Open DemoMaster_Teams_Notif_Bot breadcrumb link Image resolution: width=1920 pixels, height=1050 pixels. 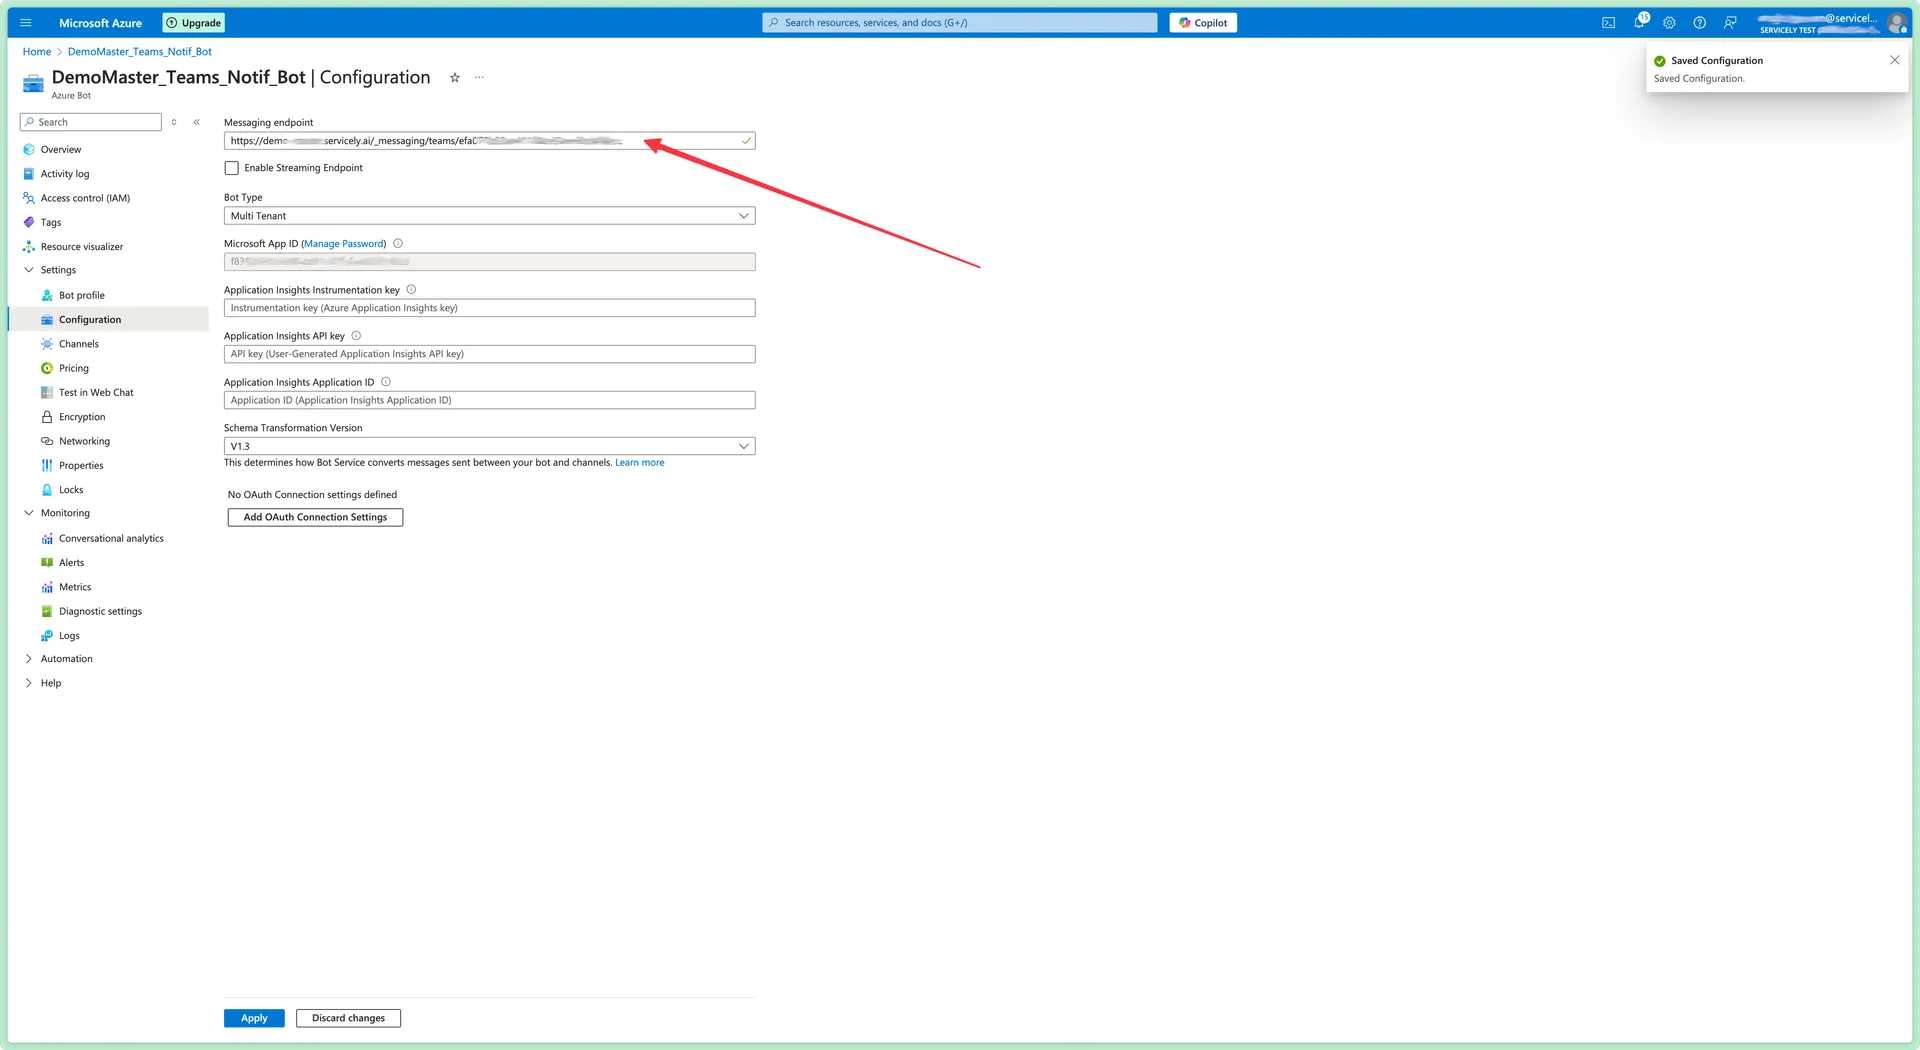pos(140,52)
